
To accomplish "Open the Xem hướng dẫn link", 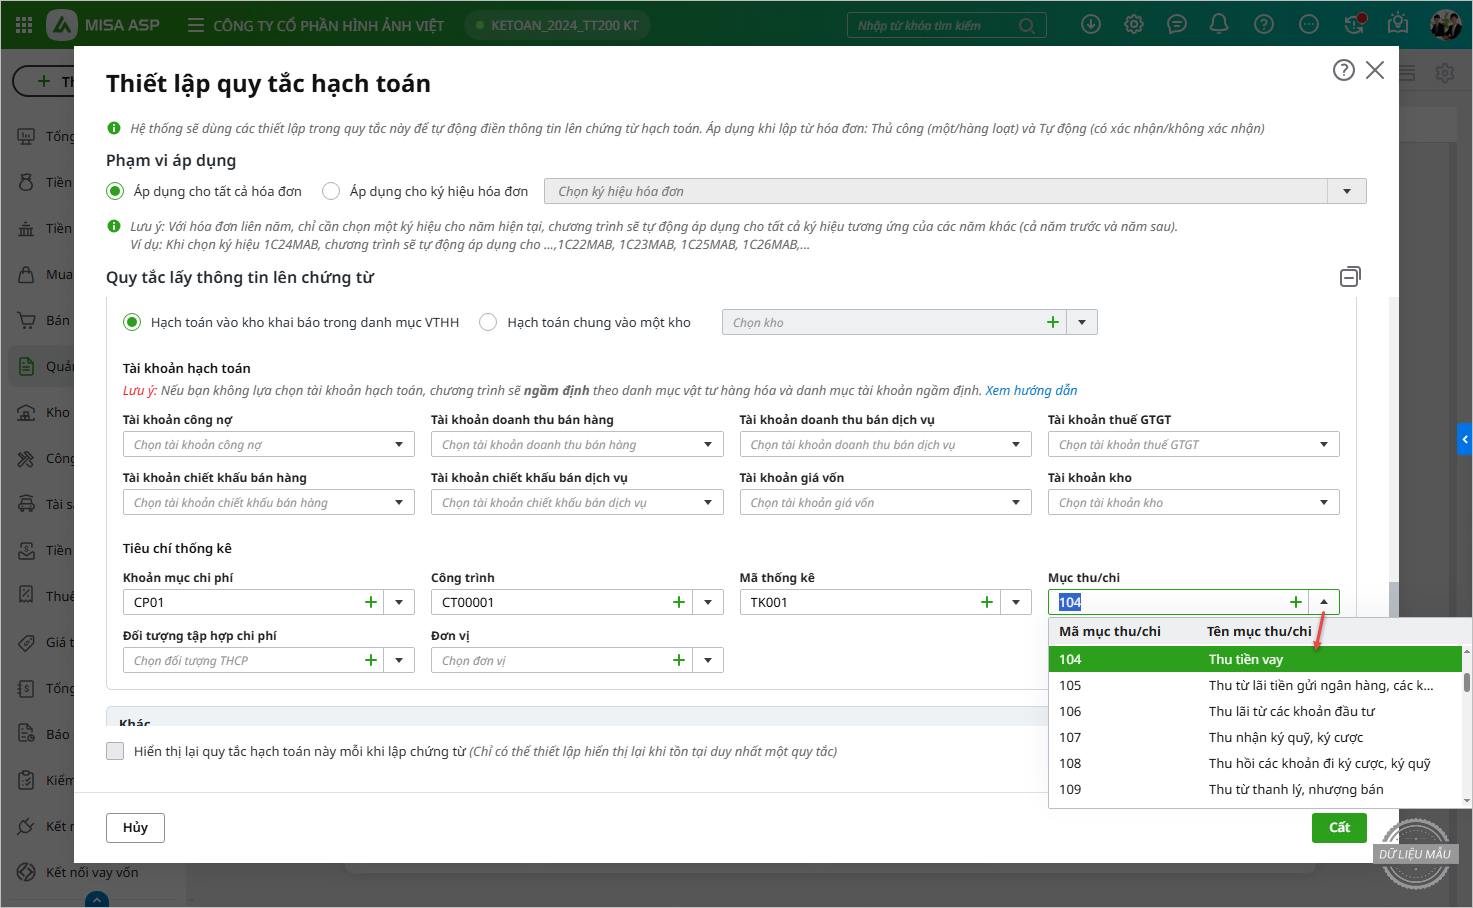I will click(x=1031, y=390).
